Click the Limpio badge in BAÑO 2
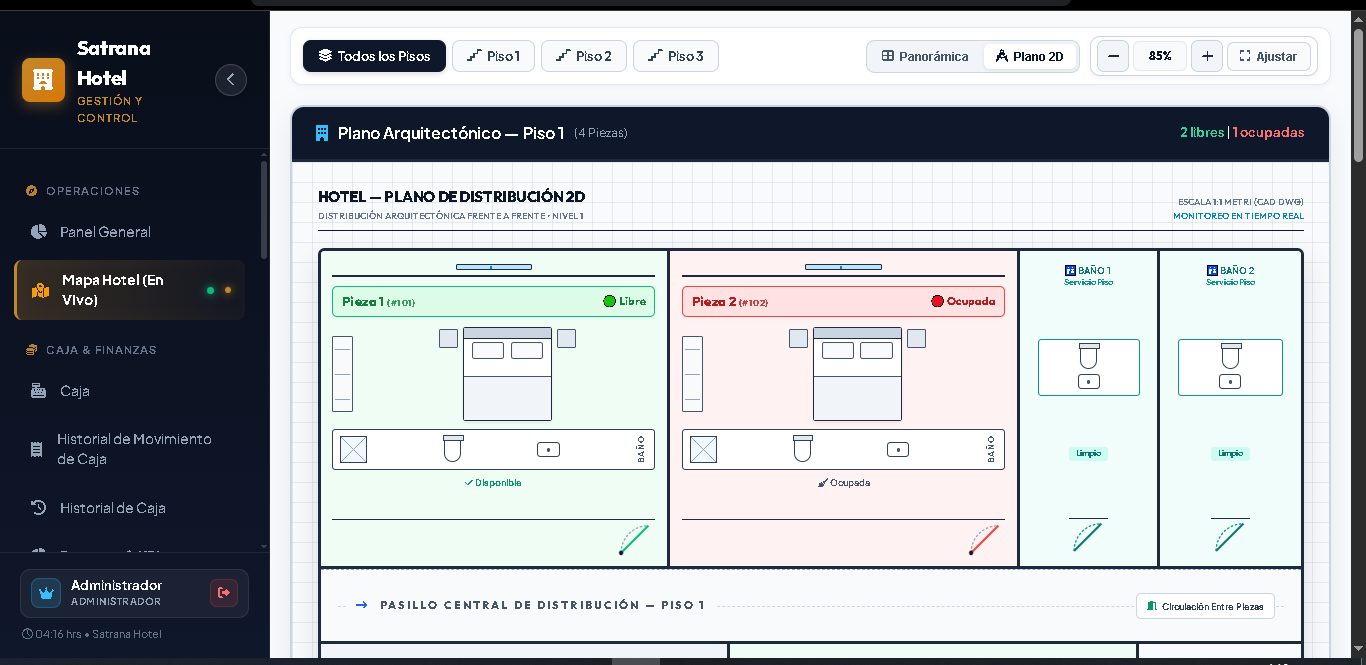This screenshot has width=1366, height=665. [1230, 453]
